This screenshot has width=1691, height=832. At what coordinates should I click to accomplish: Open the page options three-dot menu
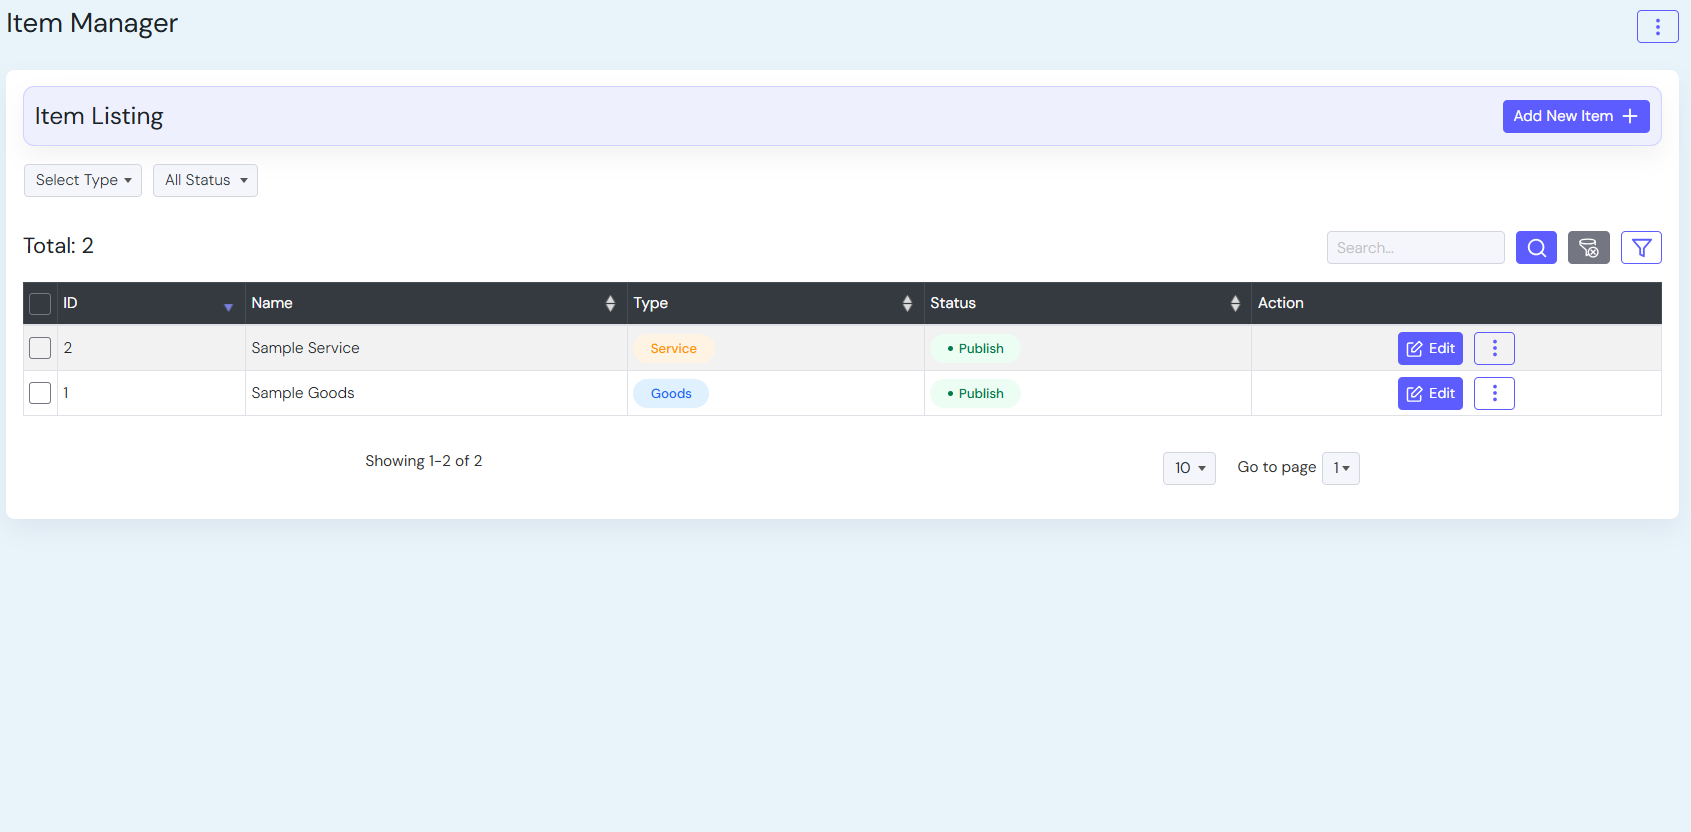pyautogui.click(x=1657, y=27)
